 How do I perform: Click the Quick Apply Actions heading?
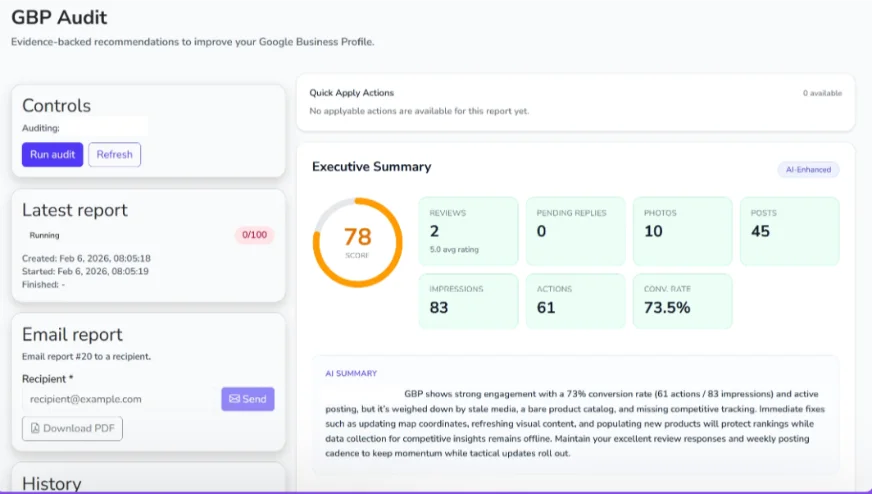(x=351, y=93)
